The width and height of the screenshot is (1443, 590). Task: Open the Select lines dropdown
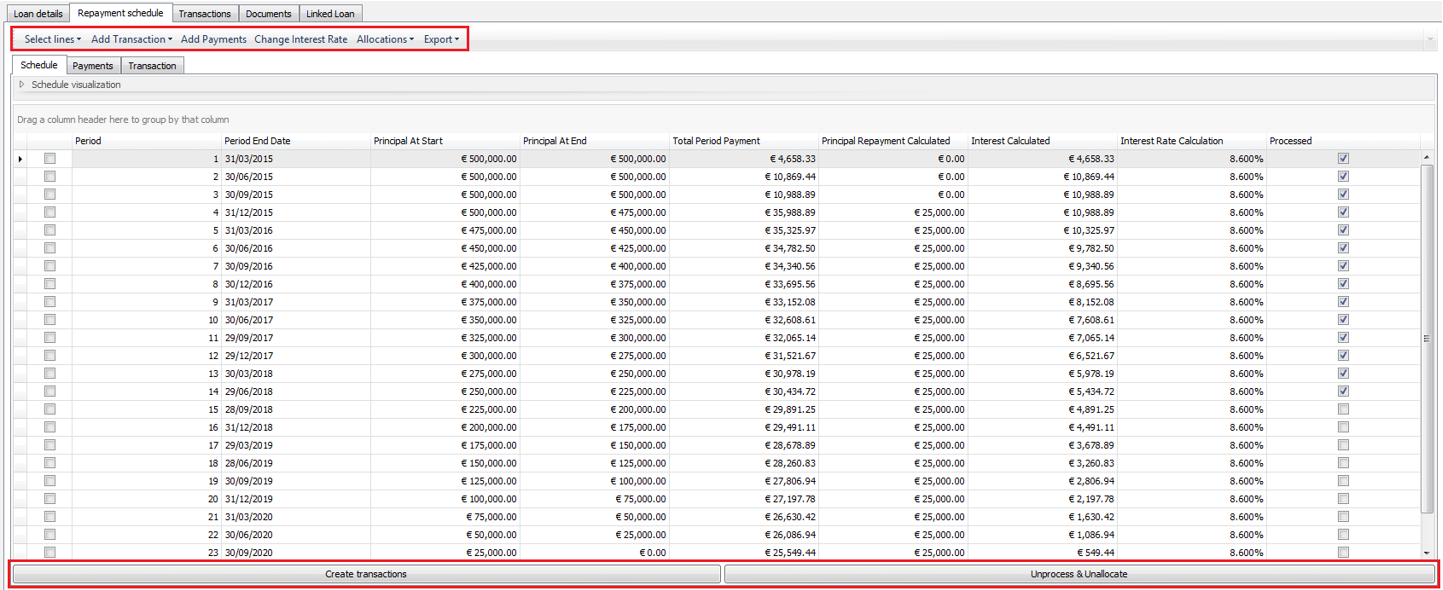tap(53, 39)
